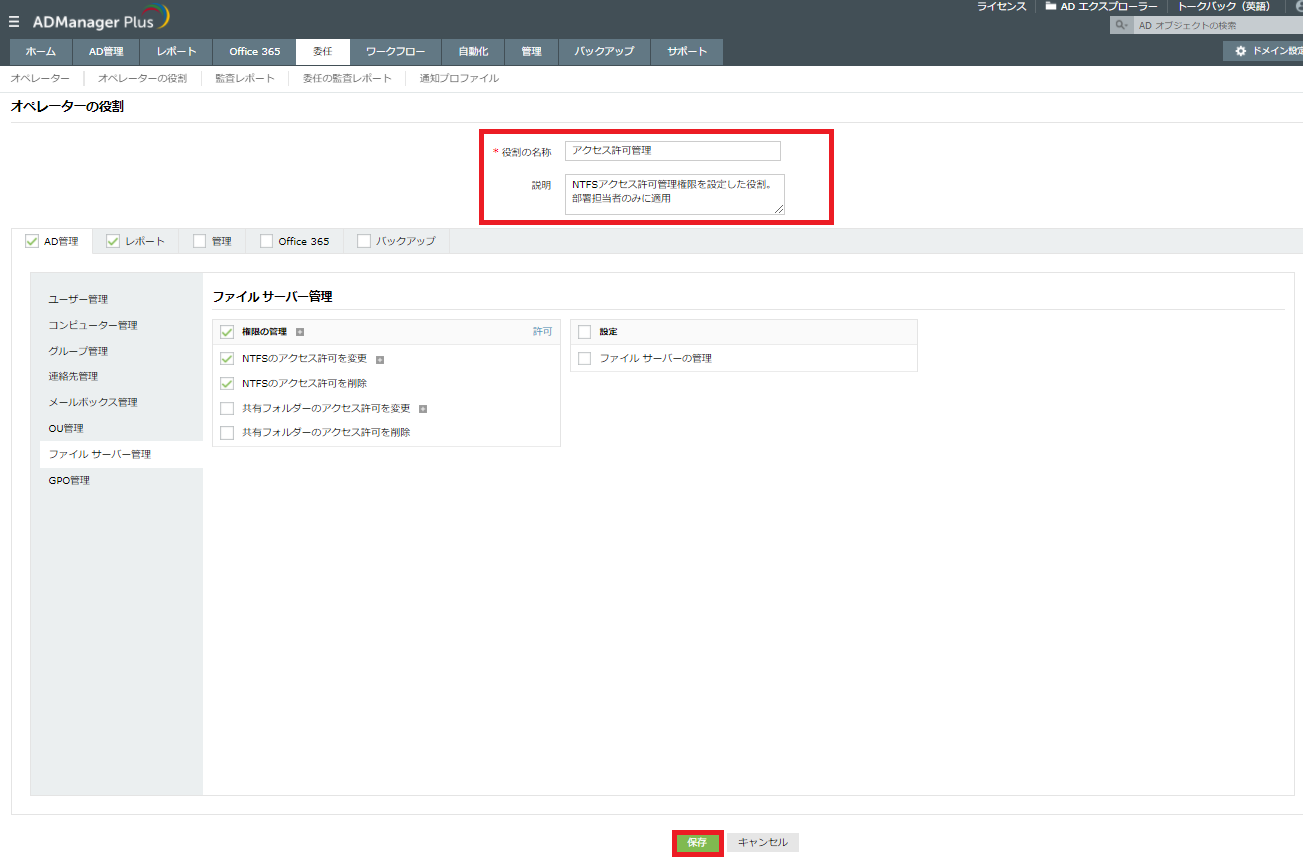Screen dimensions: 1303x861
Task: Click the folder icon for AD エクスプローラー
Action: (1051, 6)
